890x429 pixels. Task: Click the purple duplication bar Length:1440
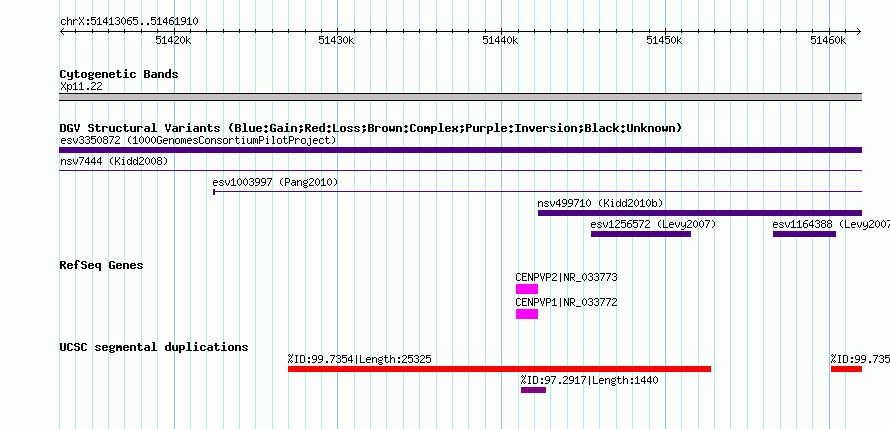pyautogui.click(x=534, y=390)
